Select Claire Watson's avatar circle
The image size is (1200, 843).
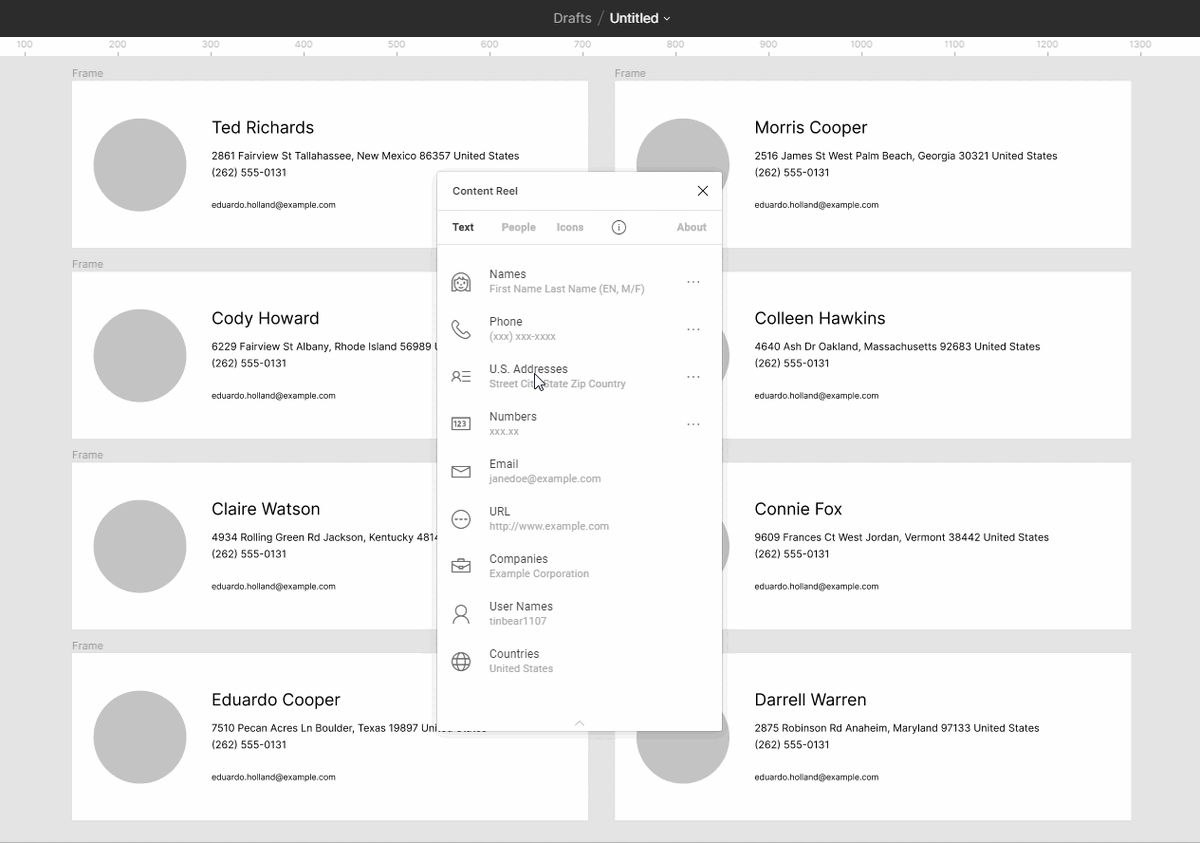tap(140, 547)
